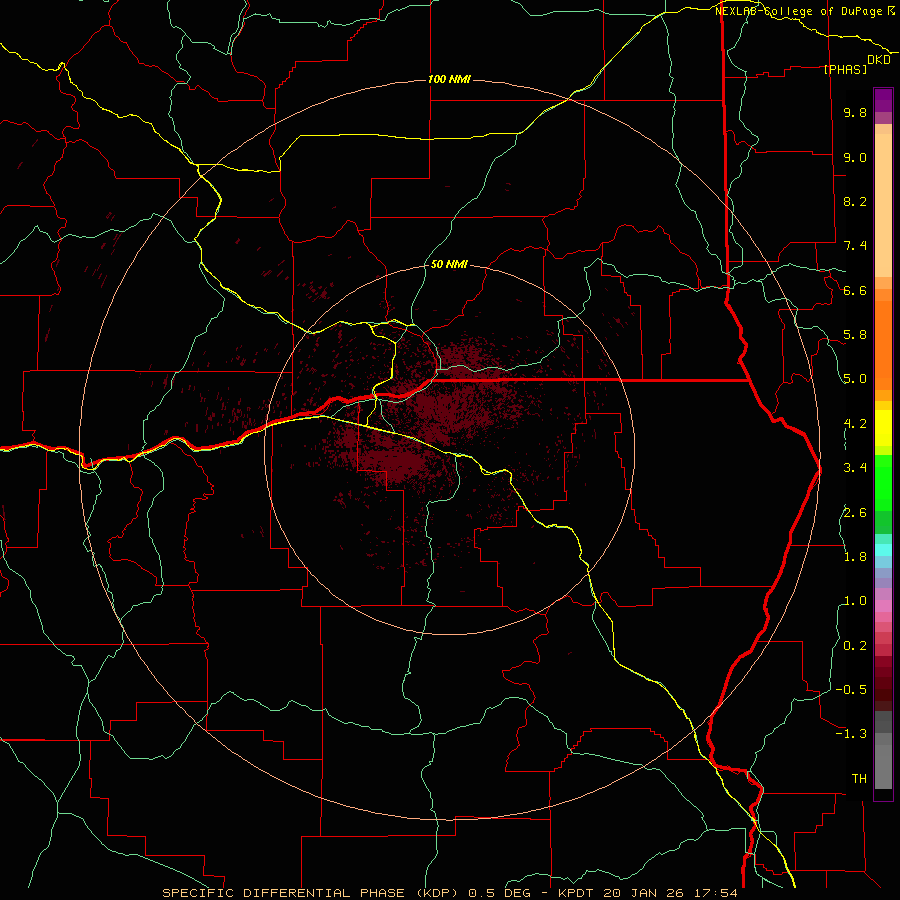Click the 2.6 scale value

855,513
